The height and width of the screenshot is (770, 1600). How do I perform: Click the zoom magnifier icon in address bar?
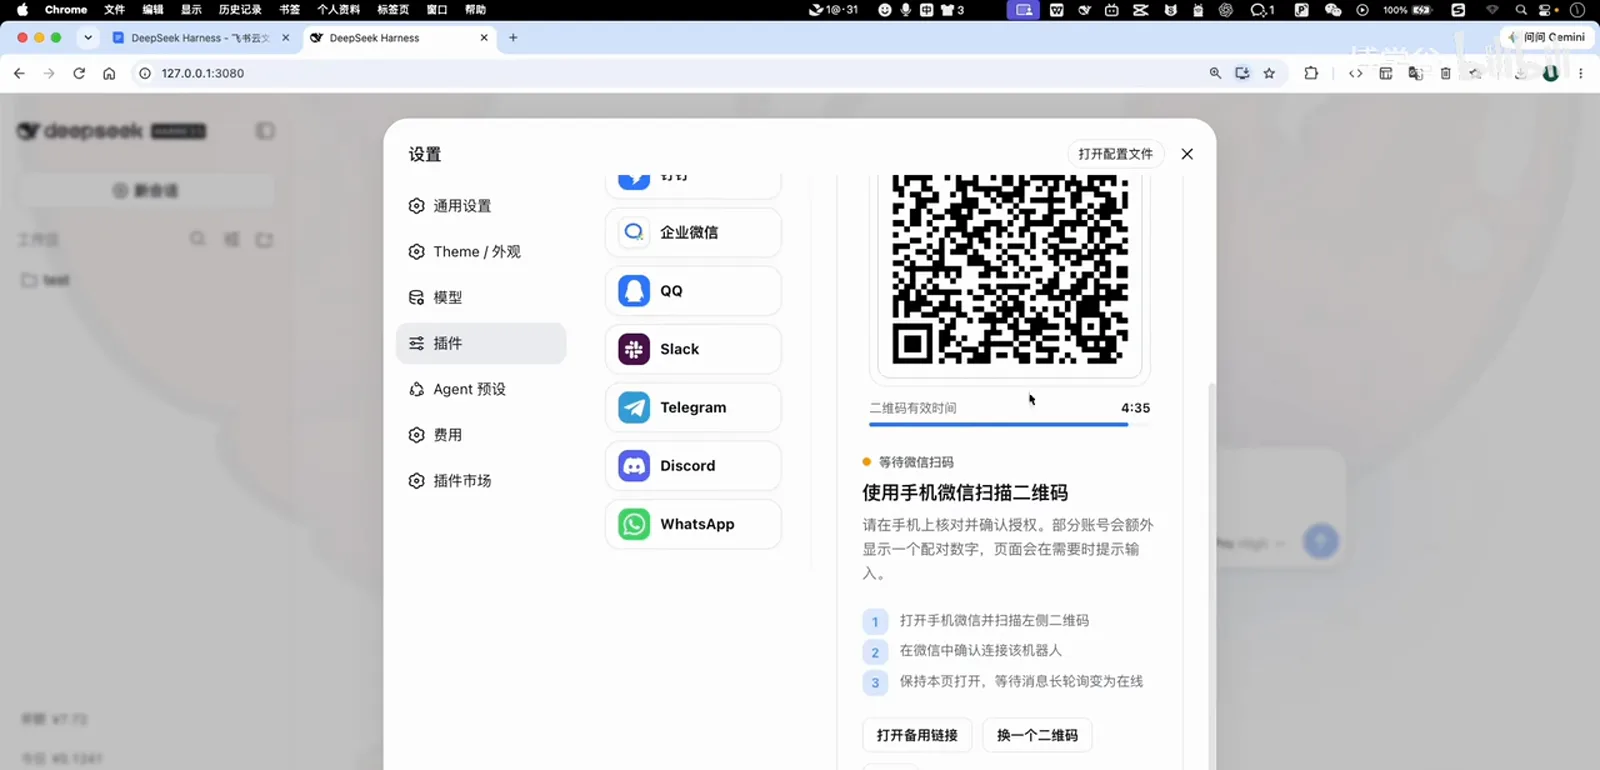click(1215, 73)
